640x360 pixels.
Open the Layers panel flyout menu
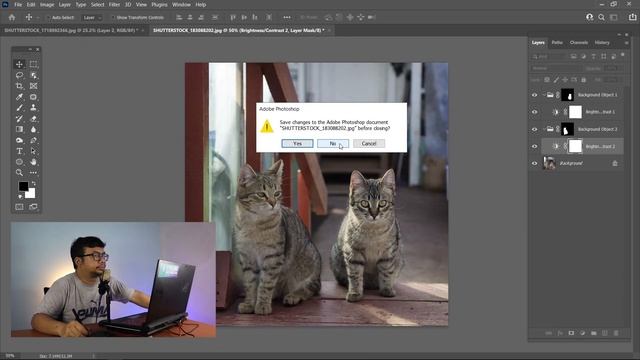(x=627, y=42)
